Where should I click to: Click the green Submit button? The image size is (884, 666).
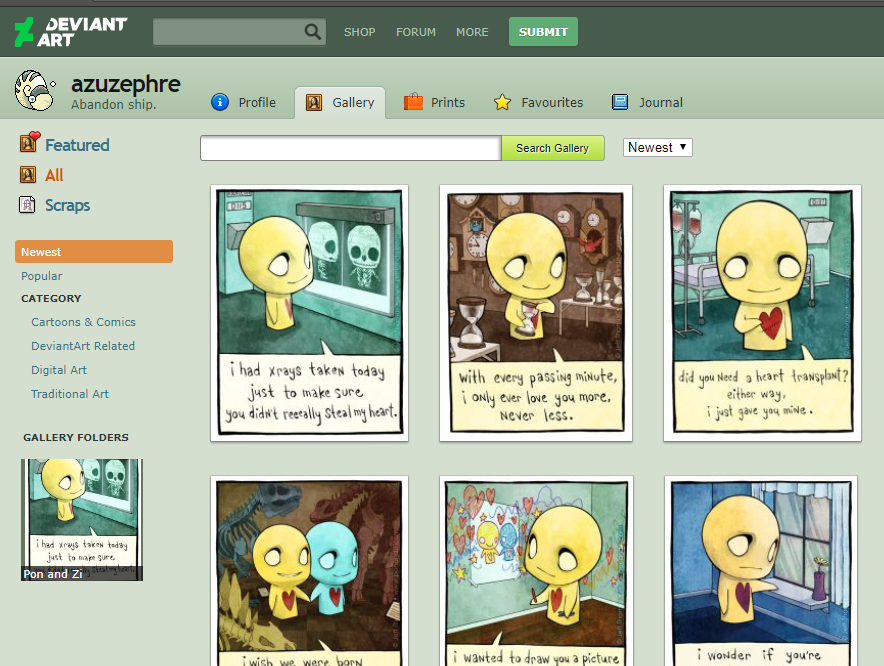click(543, 32)
